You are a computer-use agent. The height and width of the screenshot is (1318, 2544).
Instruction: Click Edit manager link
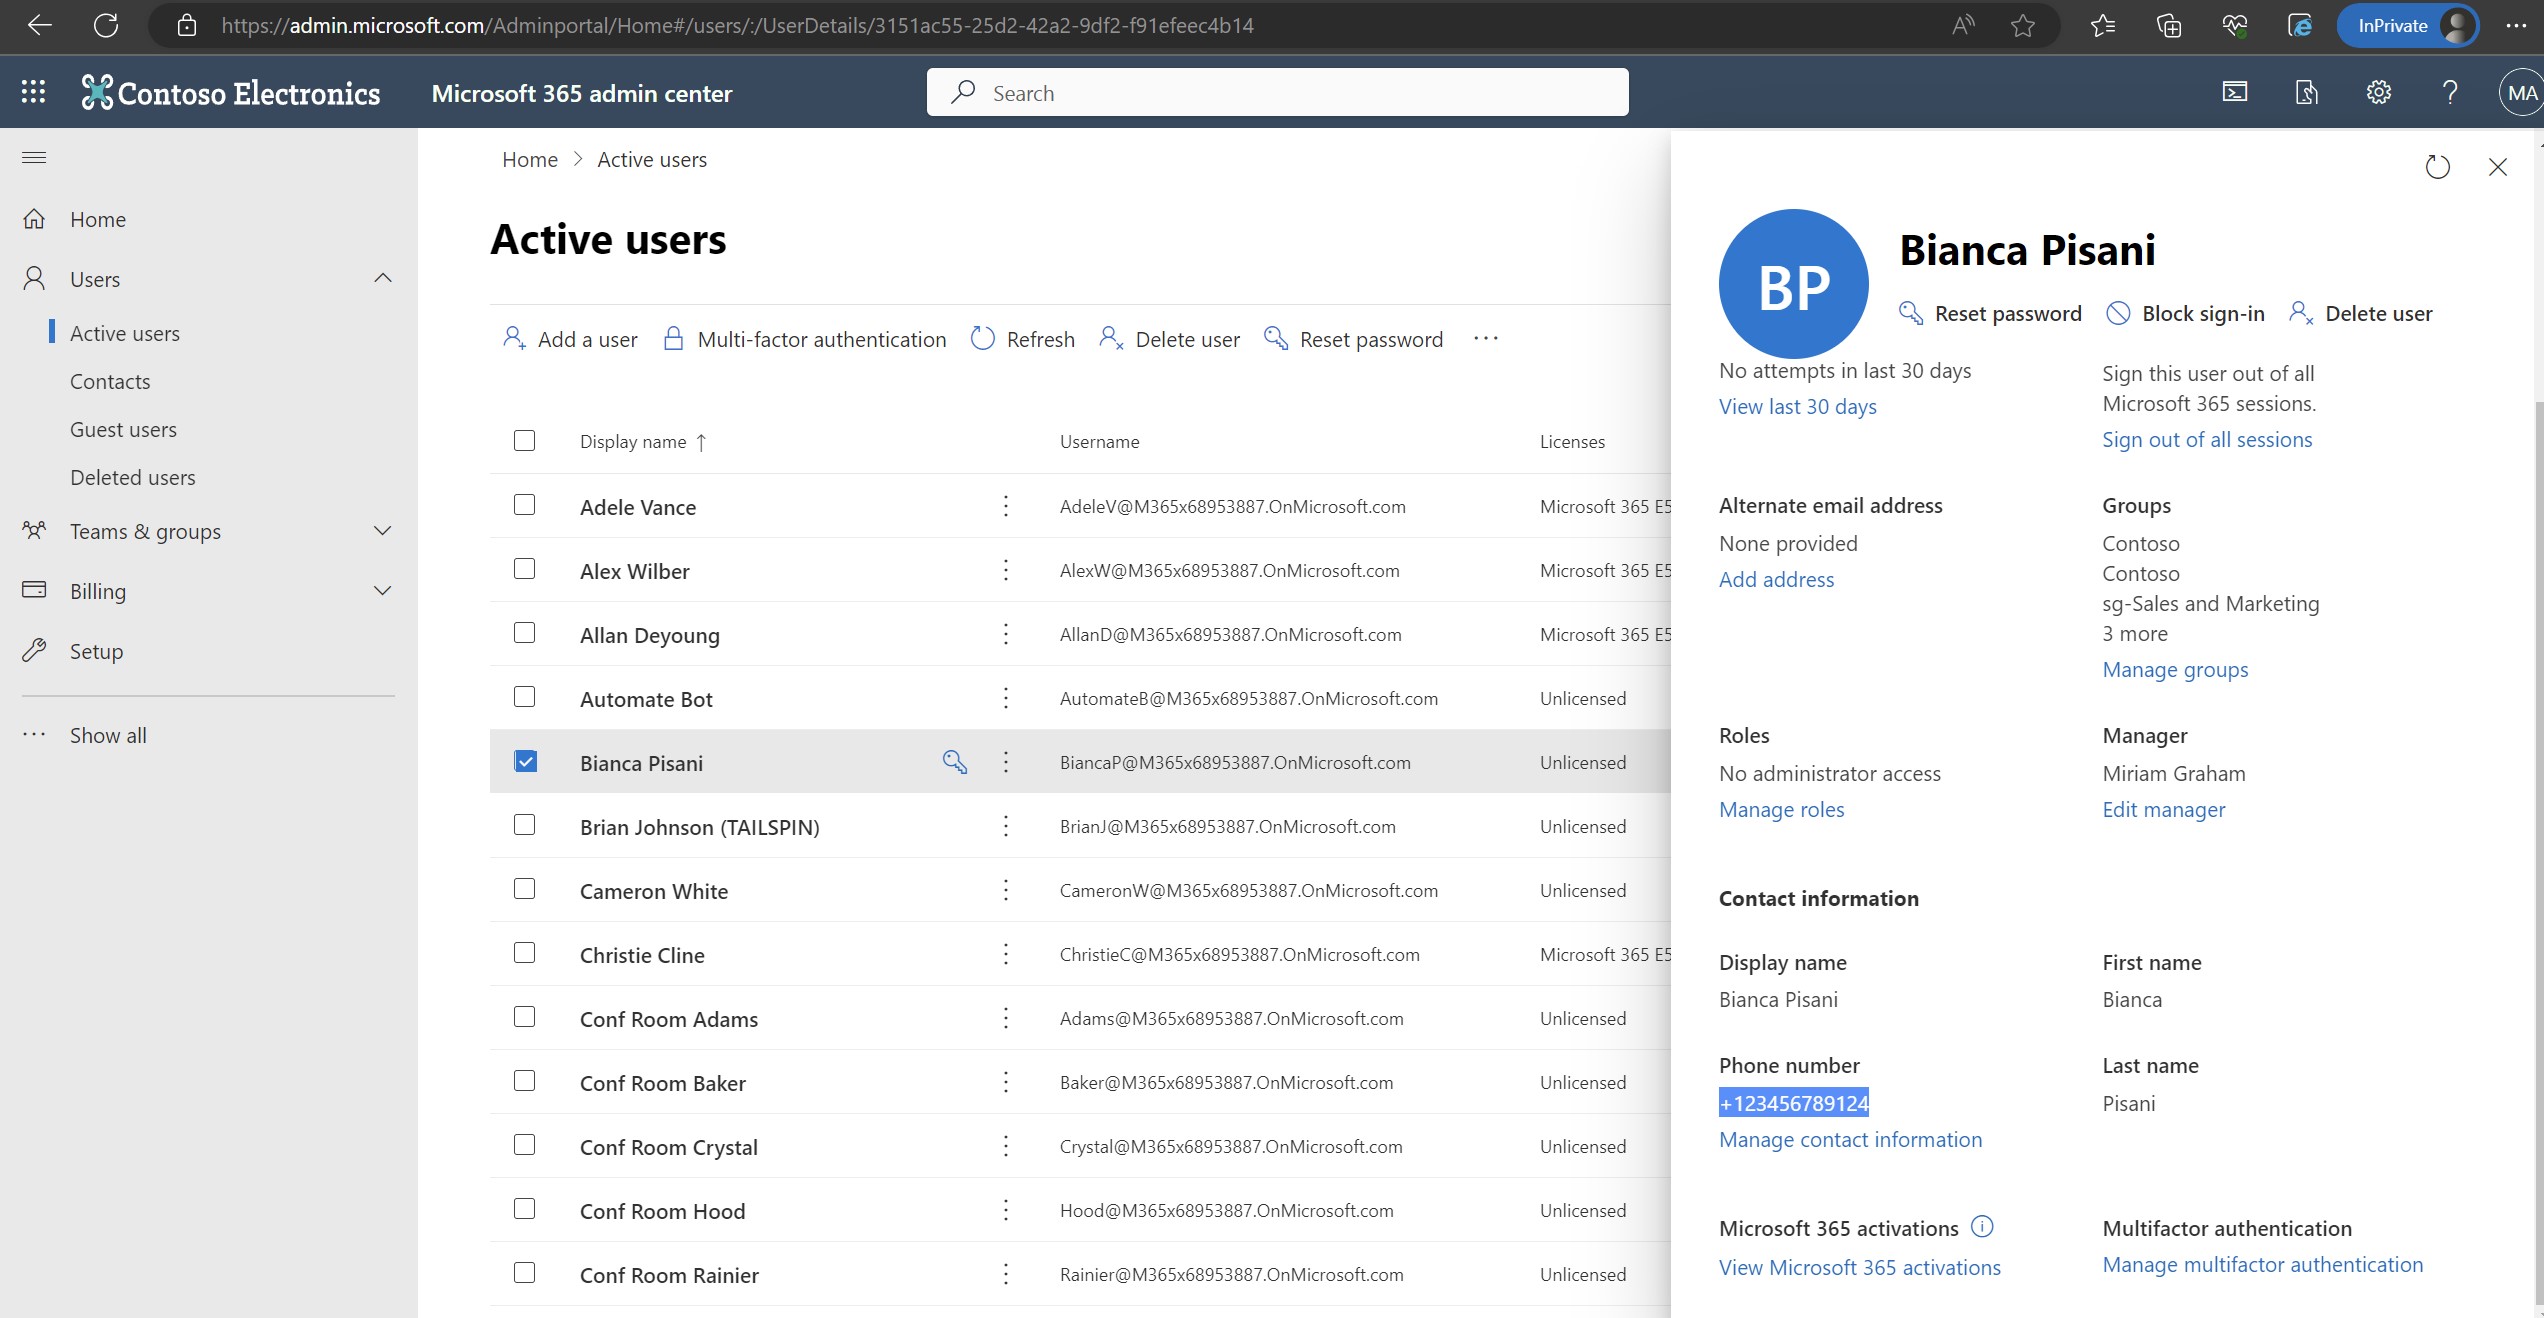click(x=2164, y=809)
